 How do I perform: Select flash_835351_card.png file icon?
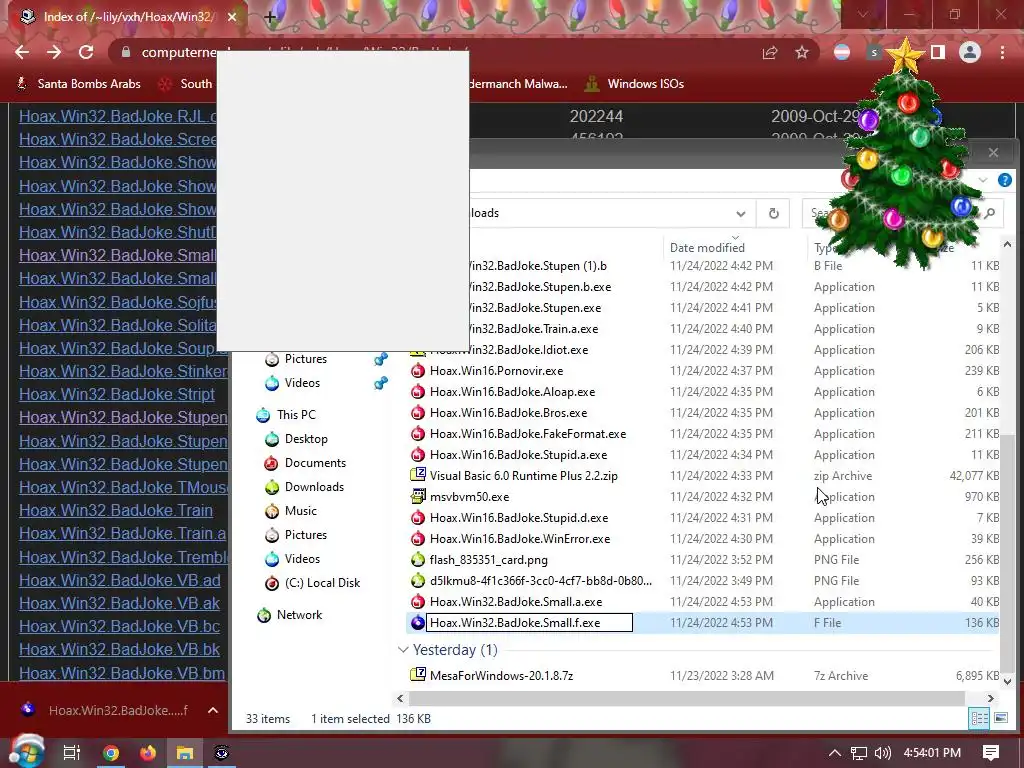pos(418,560)
